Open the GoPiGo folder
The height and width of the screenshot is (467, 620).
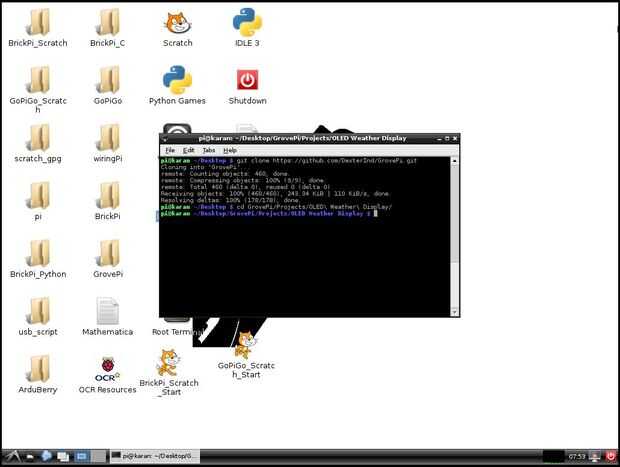108,81
